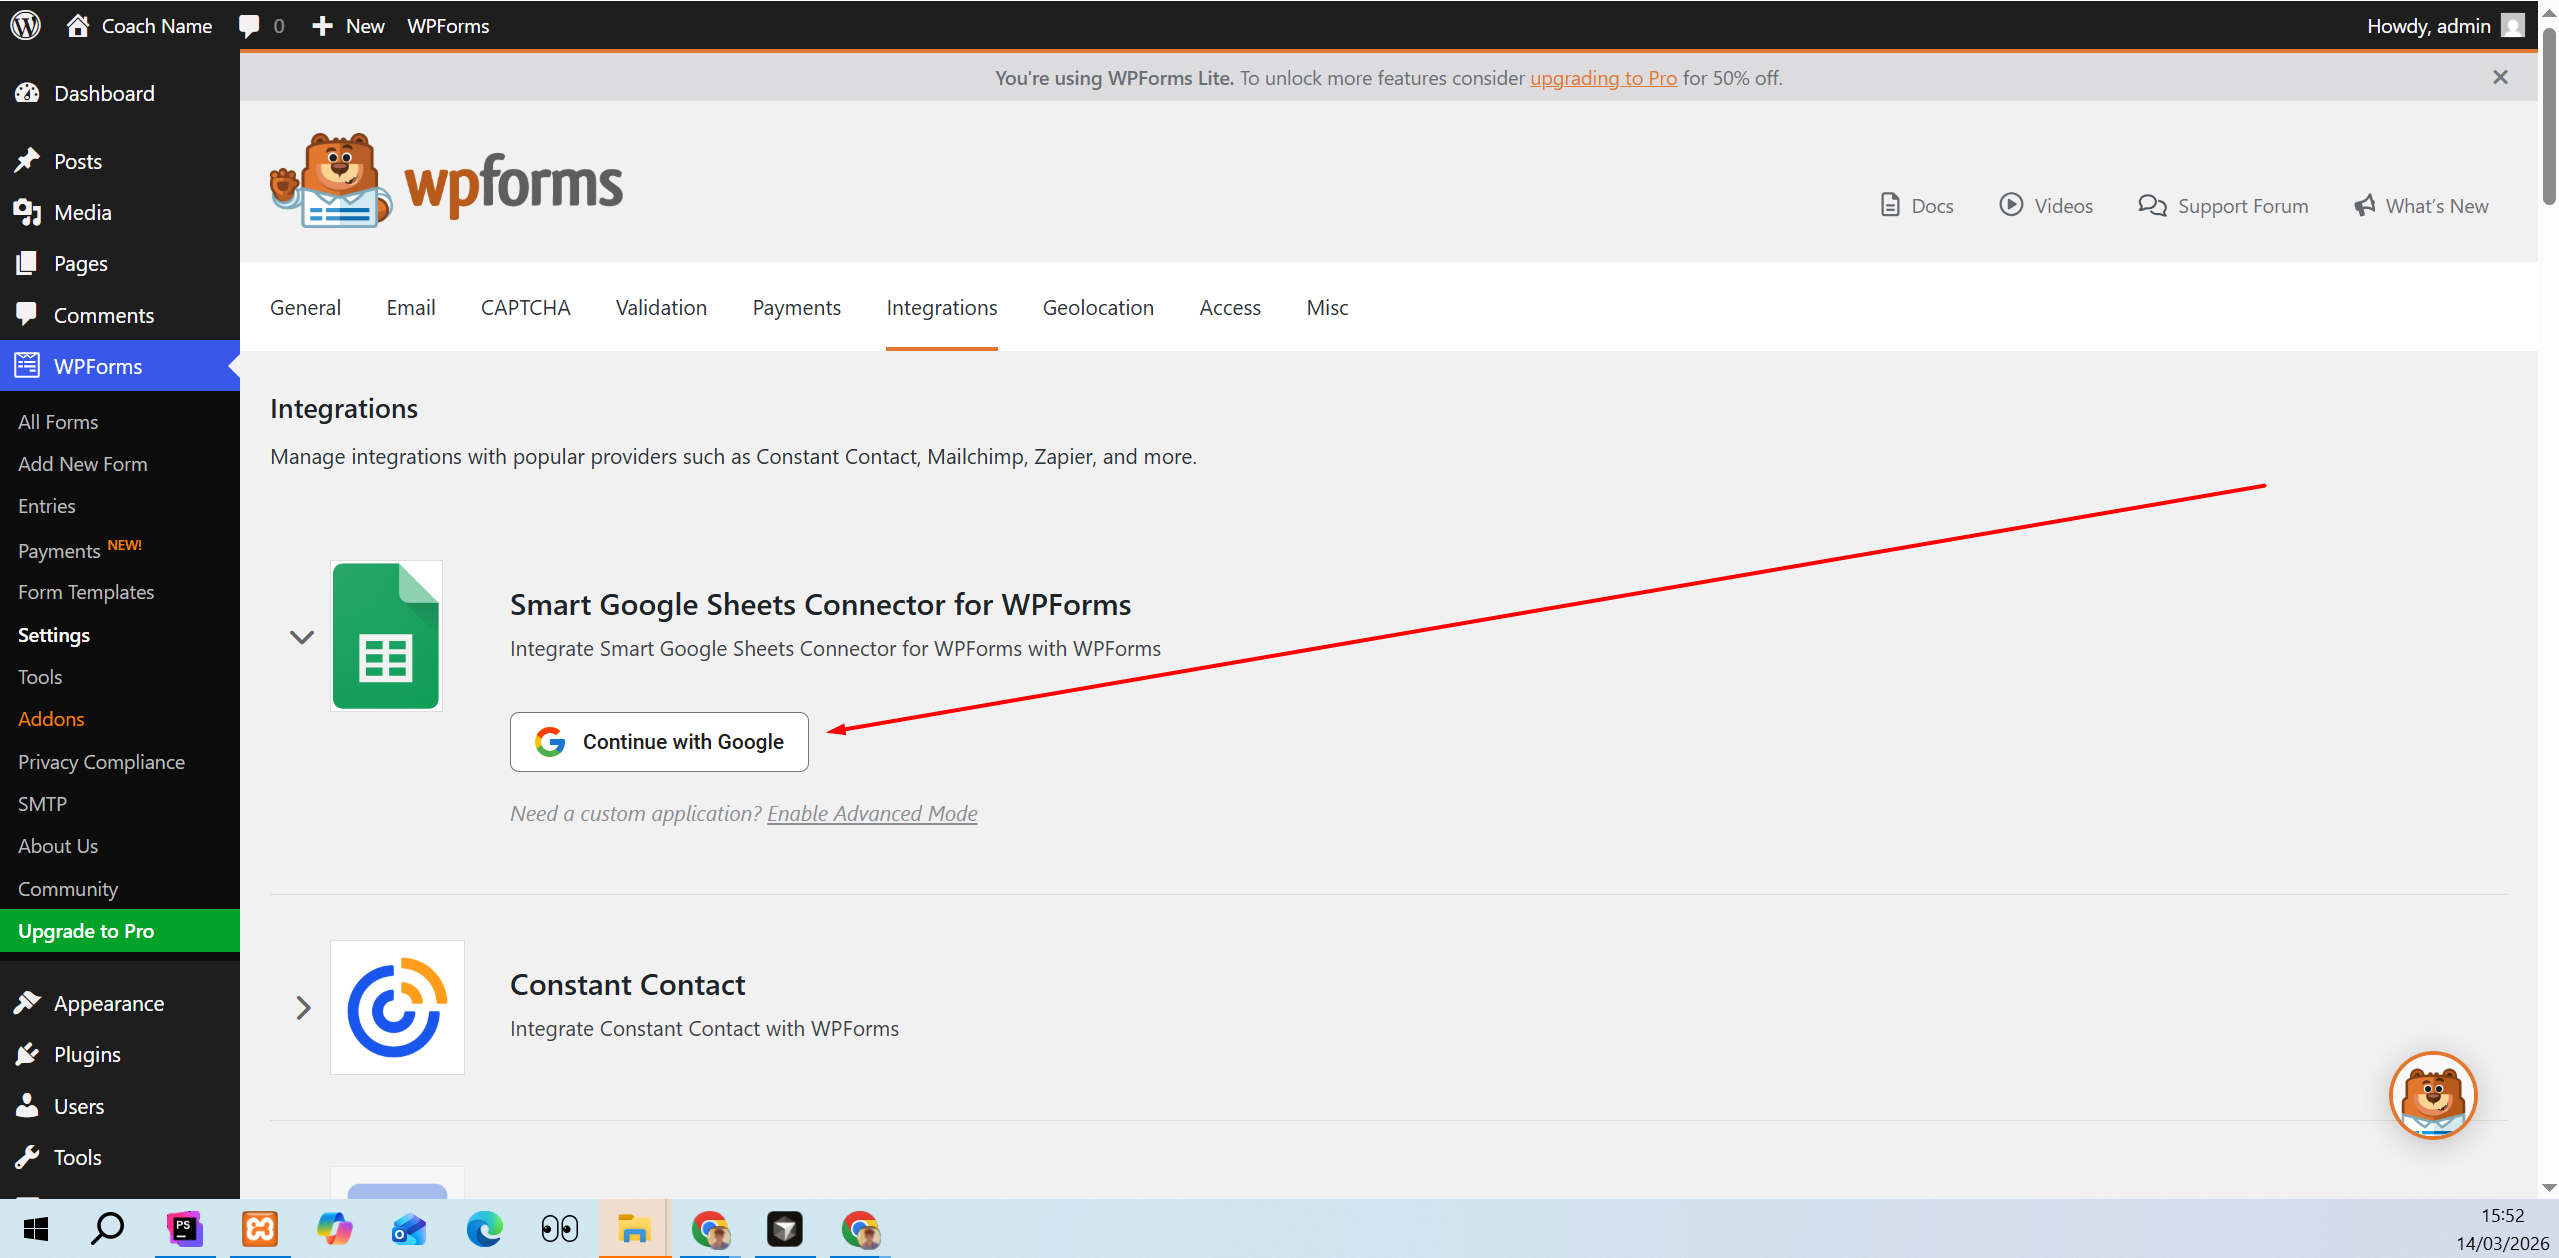Click the Constant Contact heading
This screenshot has width=2559, height=1258.
(x=628, y=984)
